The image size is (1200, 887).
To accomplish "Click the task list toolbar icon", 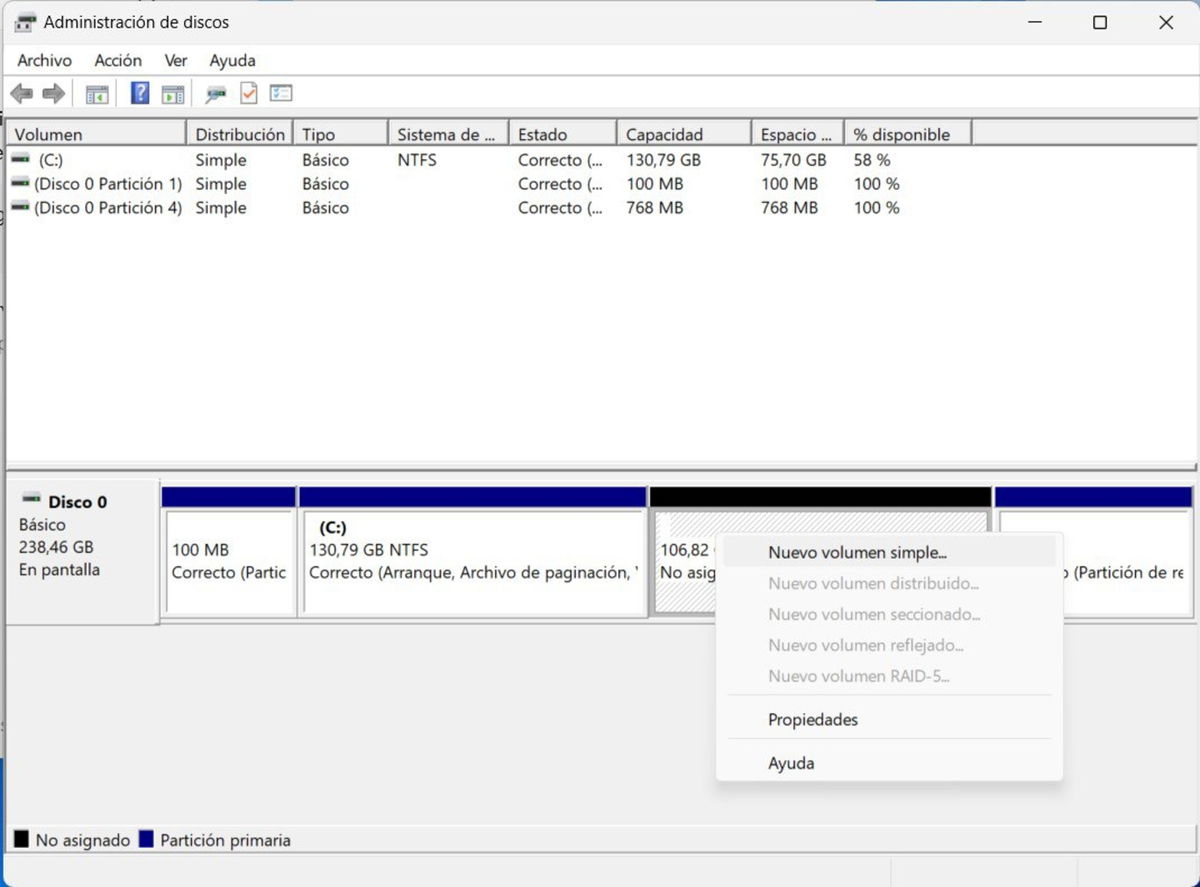I will click(281, 93).
